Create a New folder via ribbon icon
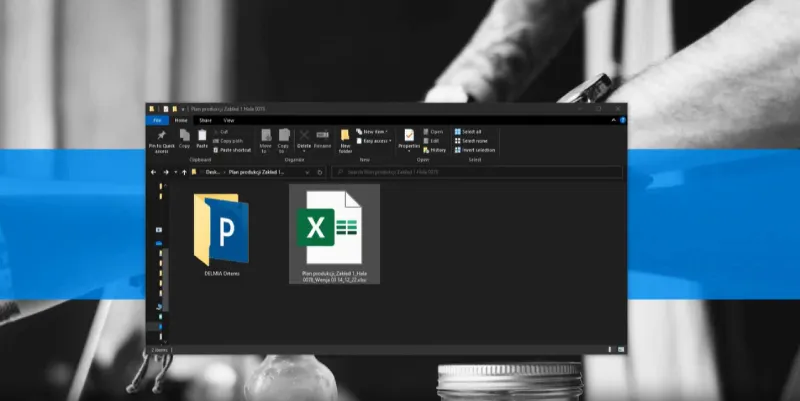Screen dimensions: 800x401 point(345,135)
